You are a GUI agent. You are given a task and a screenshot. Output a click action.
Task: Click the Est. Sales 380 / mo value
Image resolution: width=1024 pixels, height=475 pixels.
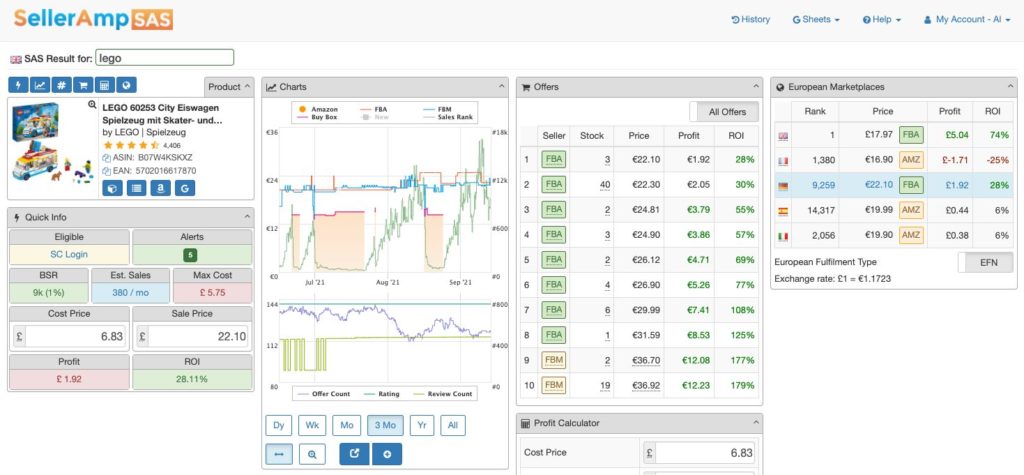pyautogui.click(x=130, y=293)
